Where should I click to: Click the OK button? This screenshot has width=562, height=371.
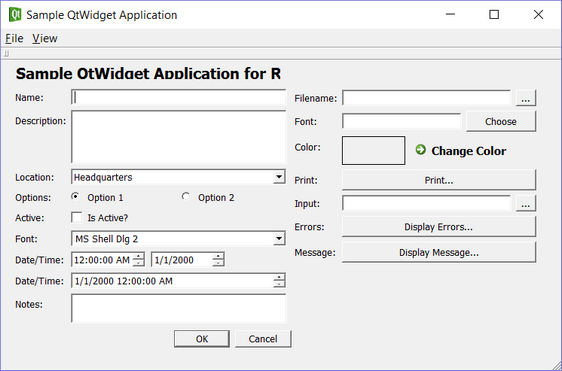coord(202,339)
